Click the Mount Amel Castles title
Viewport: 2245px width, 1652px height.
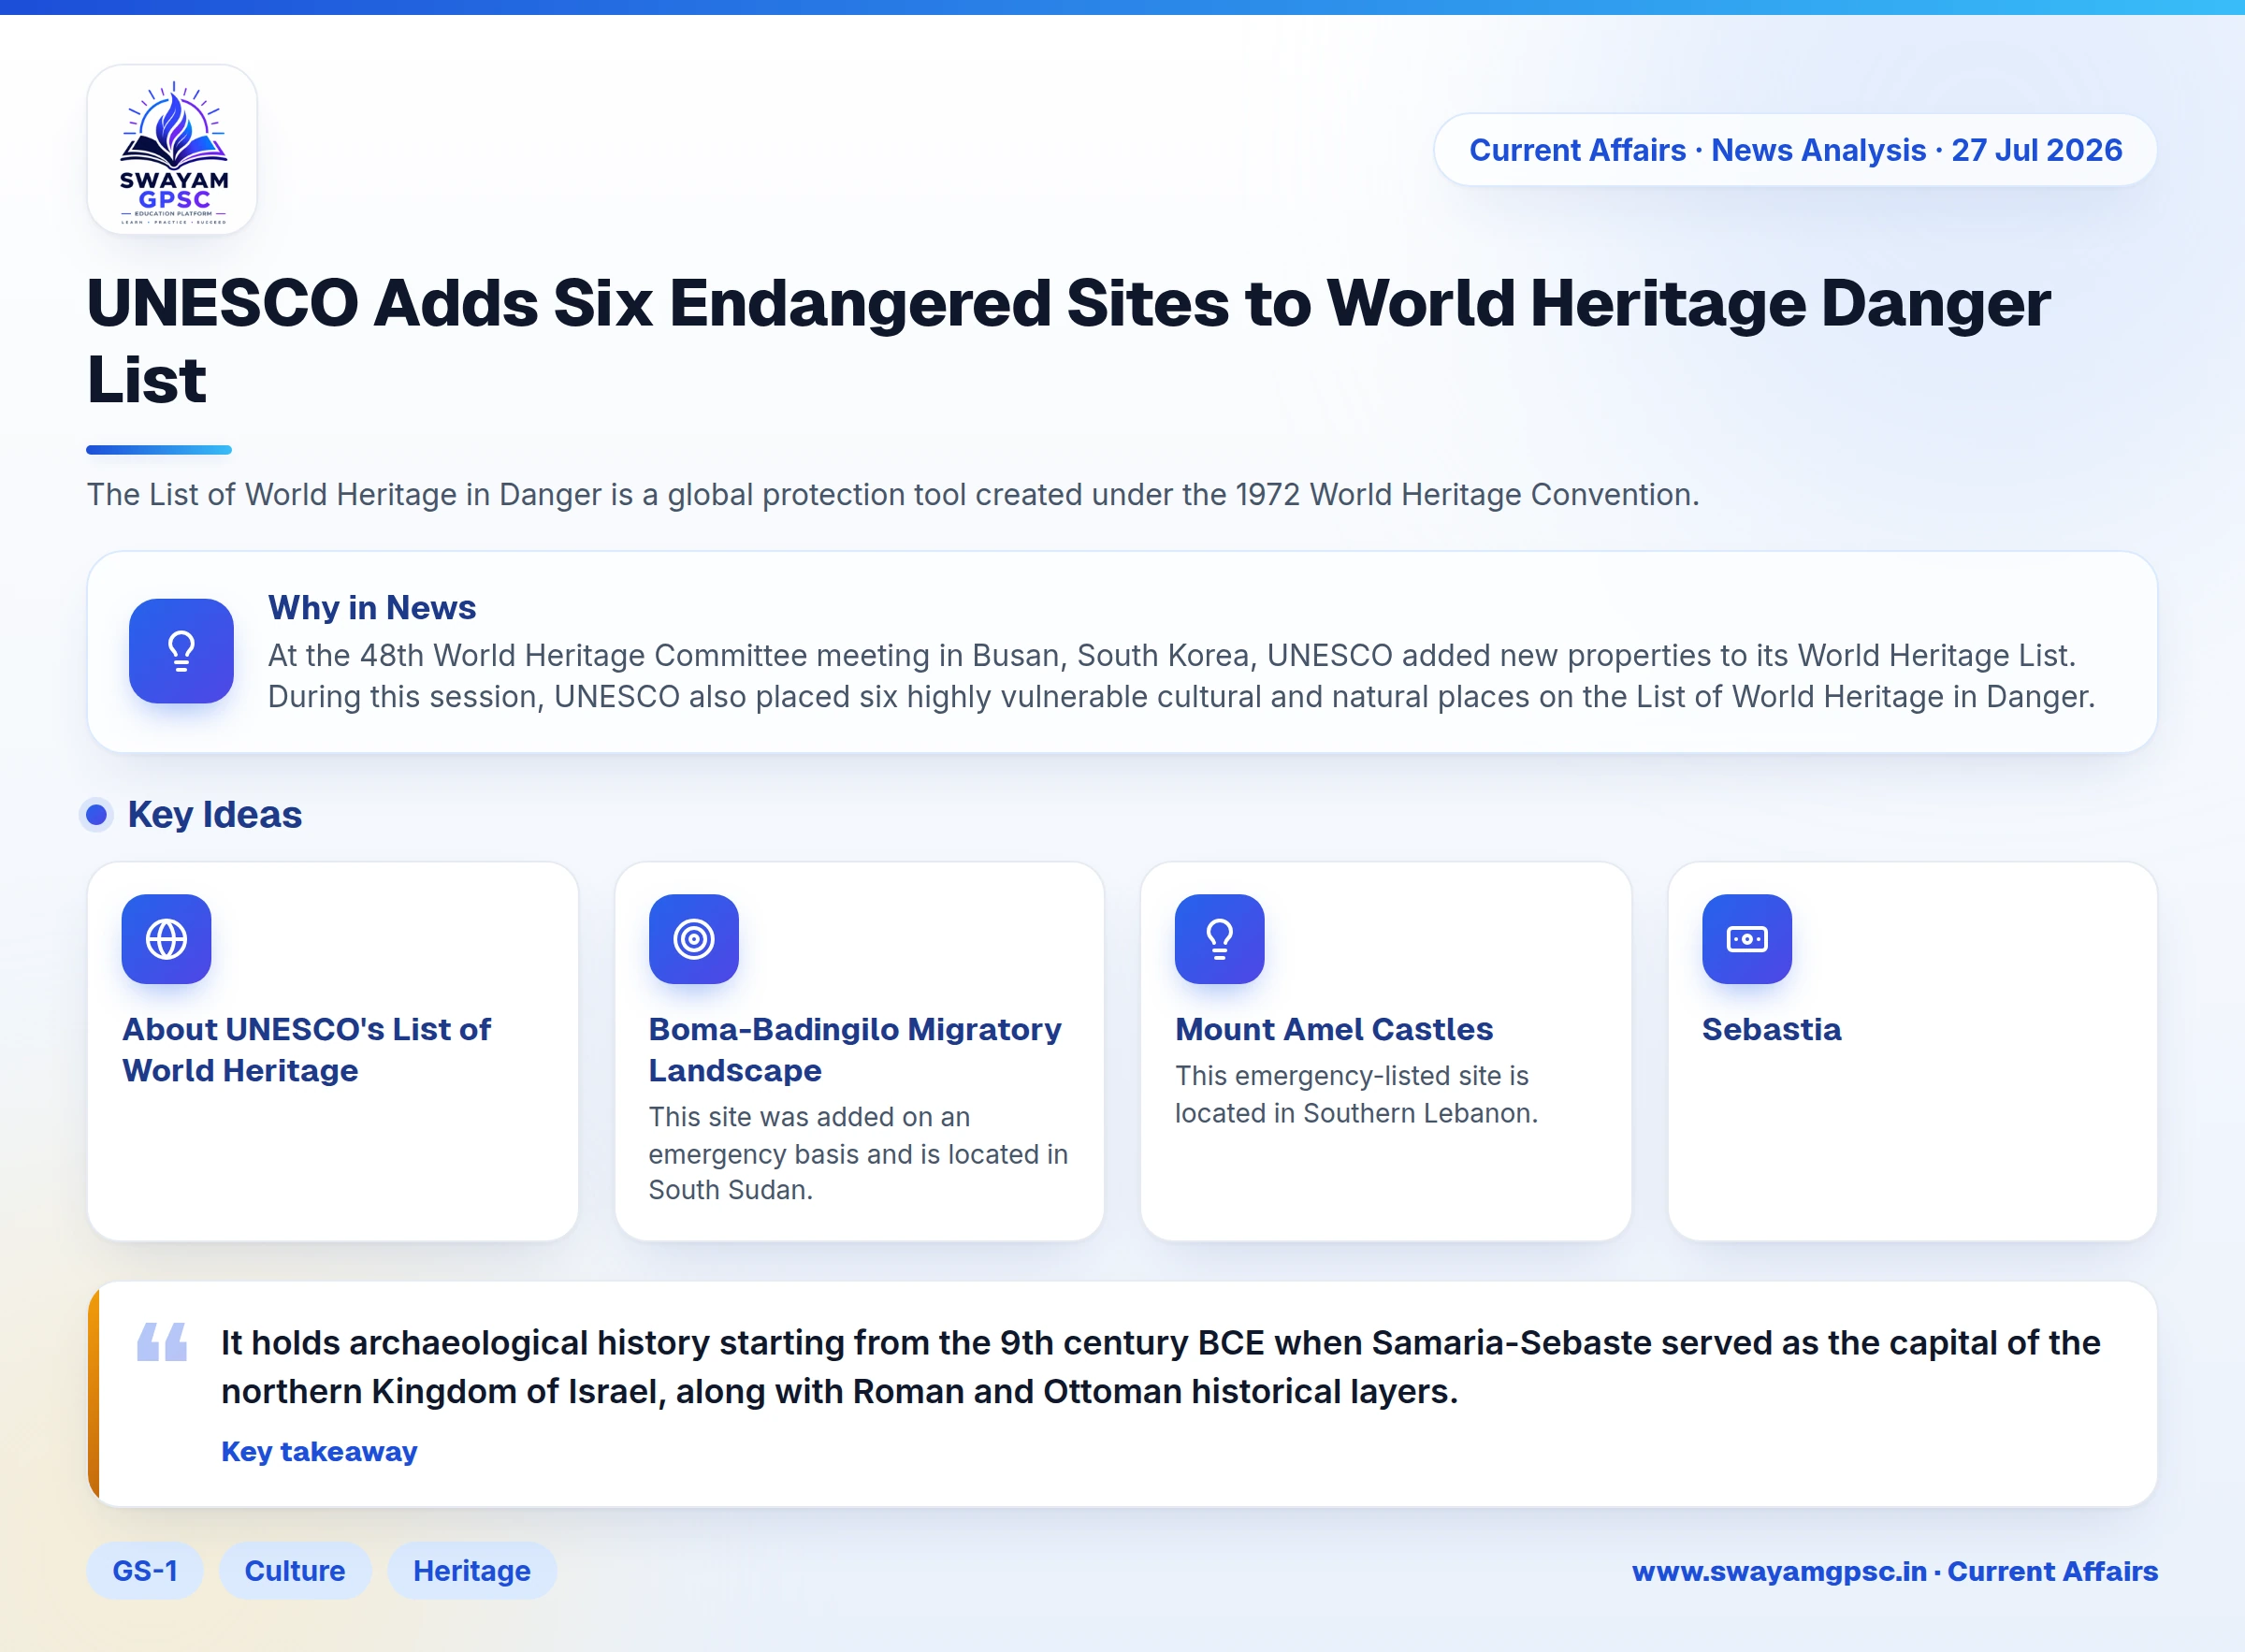1334,1029
